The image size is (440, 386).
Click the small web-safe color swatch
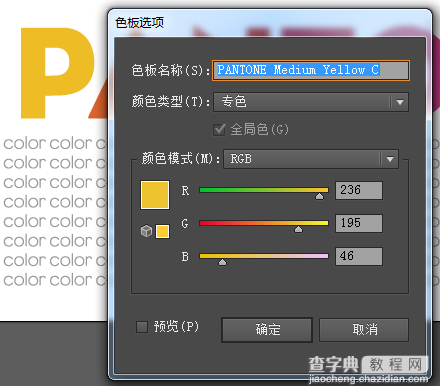tap(162, 231)
